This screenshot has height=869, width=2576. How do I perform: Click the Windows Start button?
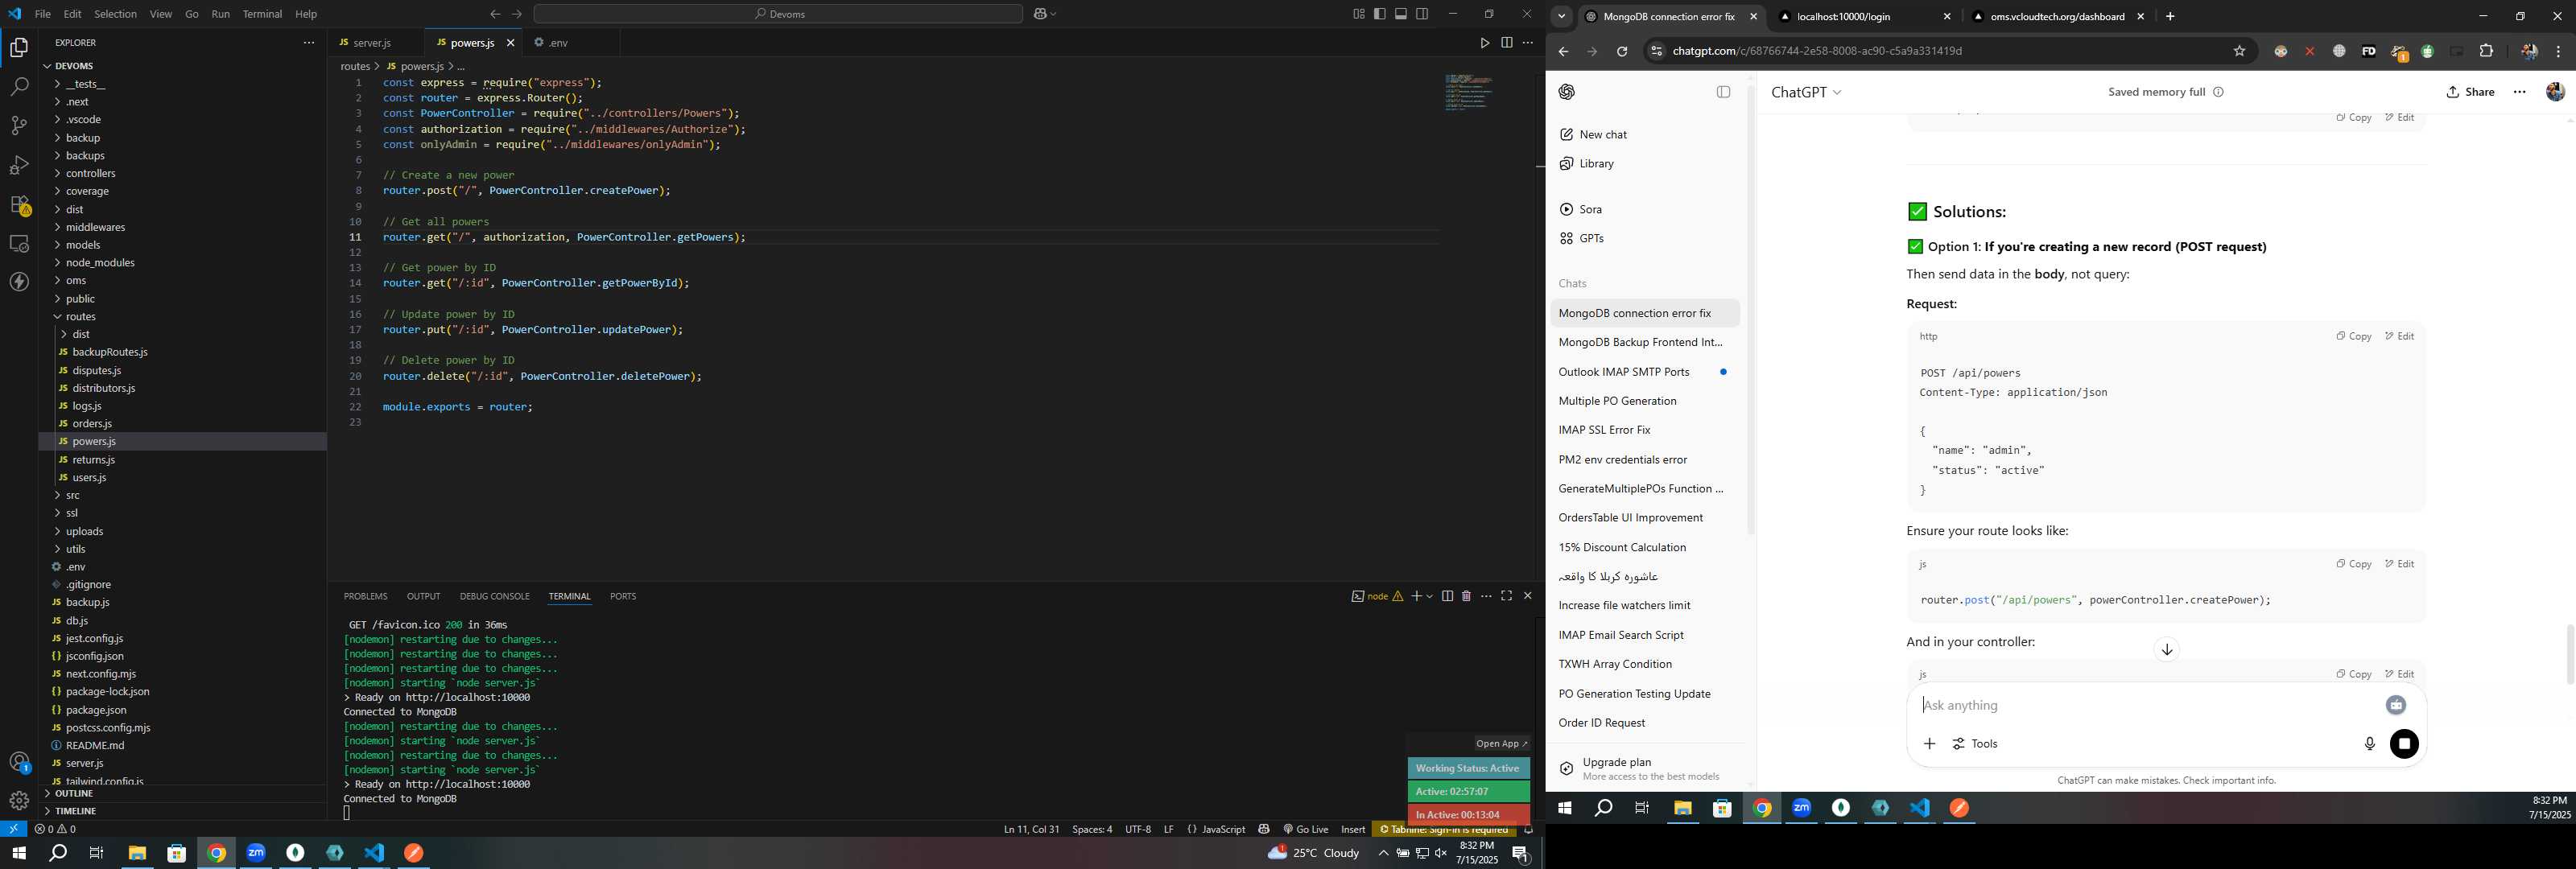coord(18,853)
